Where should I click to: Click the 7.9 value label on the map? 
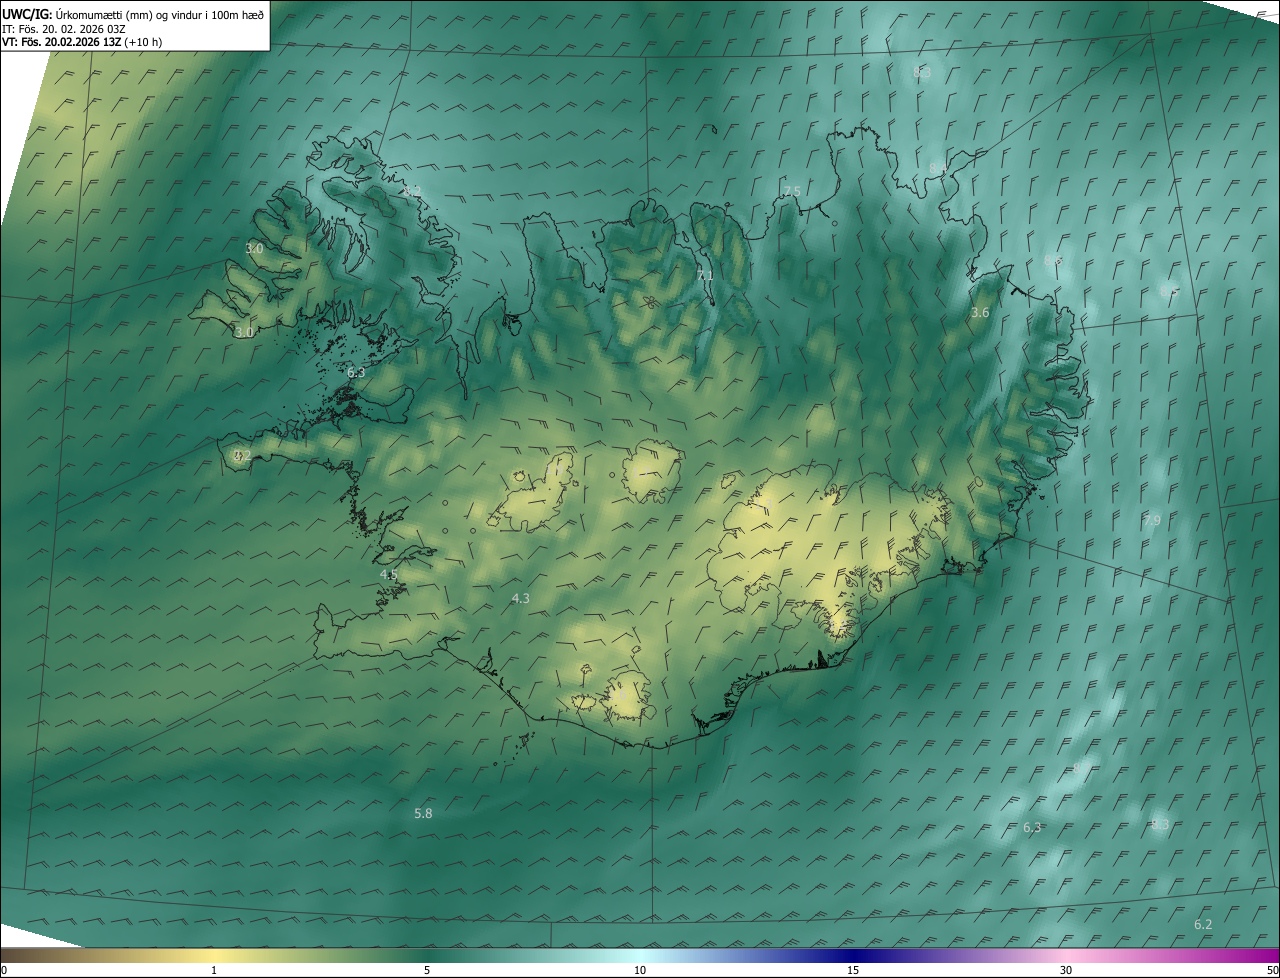tap(1152, 520)
